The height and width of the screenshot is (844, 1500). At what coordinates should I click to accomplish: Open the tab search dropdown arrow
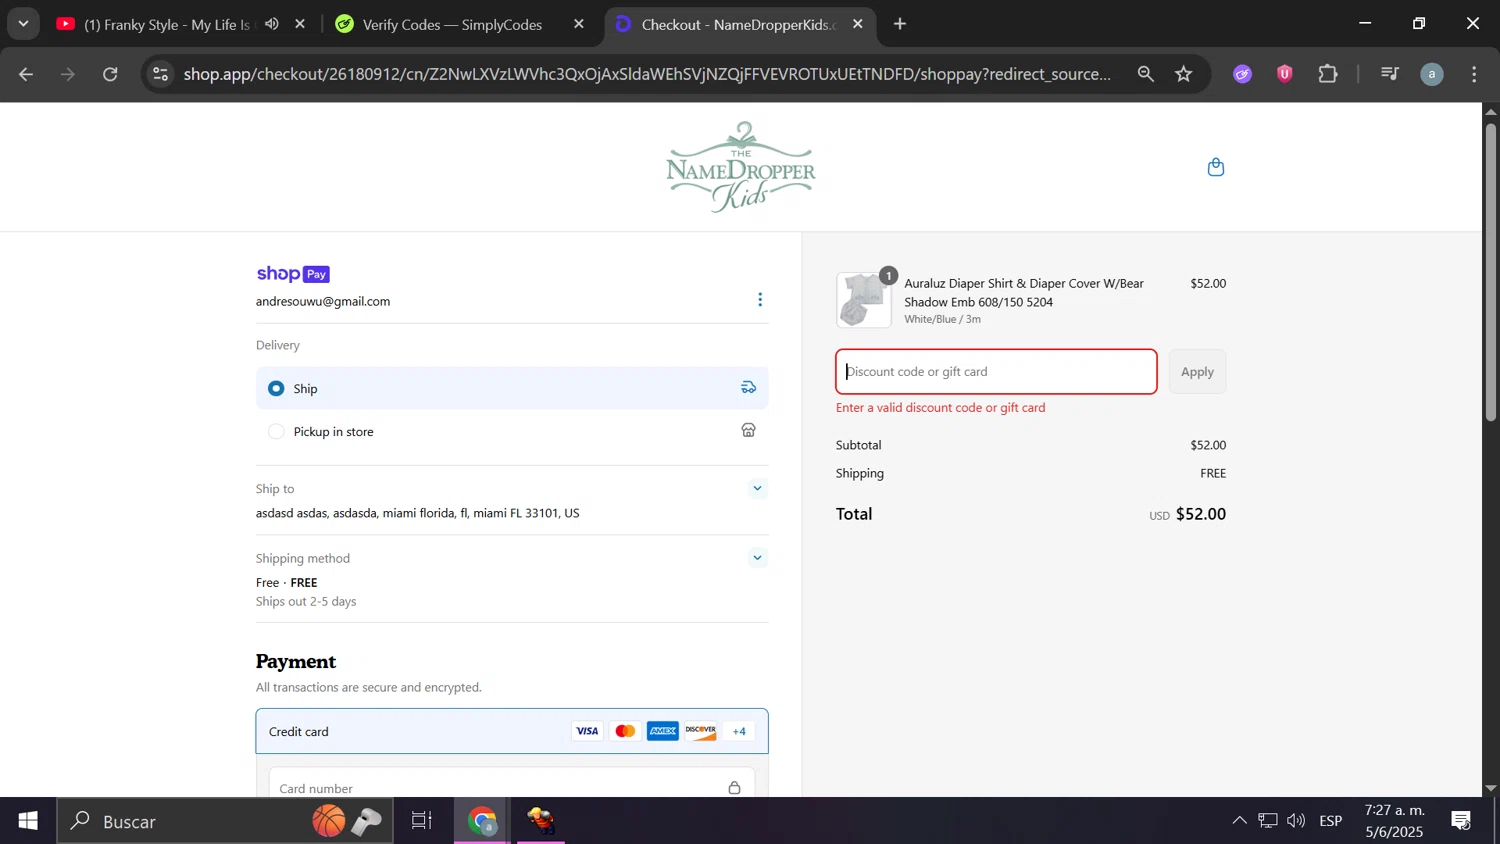click(x=23, y=24)
